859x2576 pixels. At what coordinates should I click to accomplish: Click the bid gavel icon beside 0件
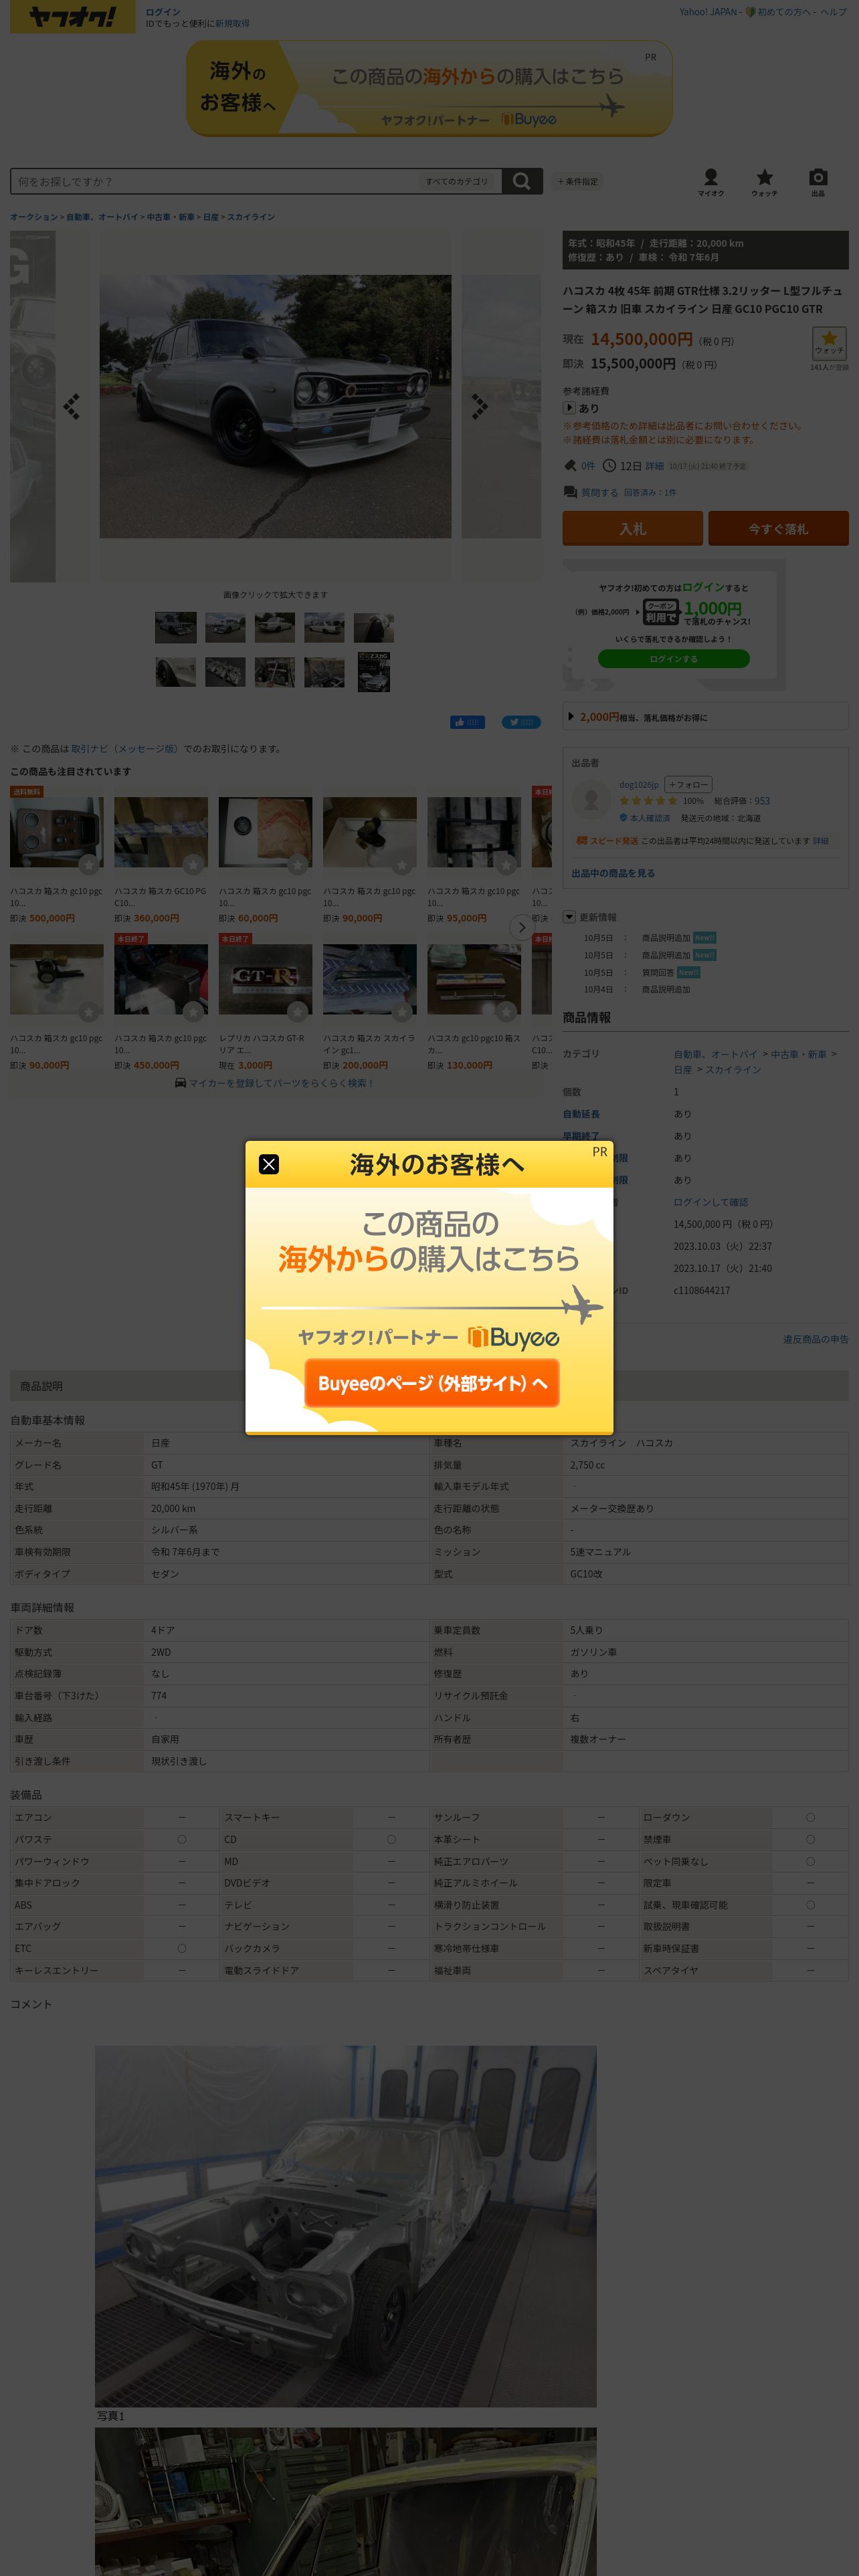tap(570, 466)
